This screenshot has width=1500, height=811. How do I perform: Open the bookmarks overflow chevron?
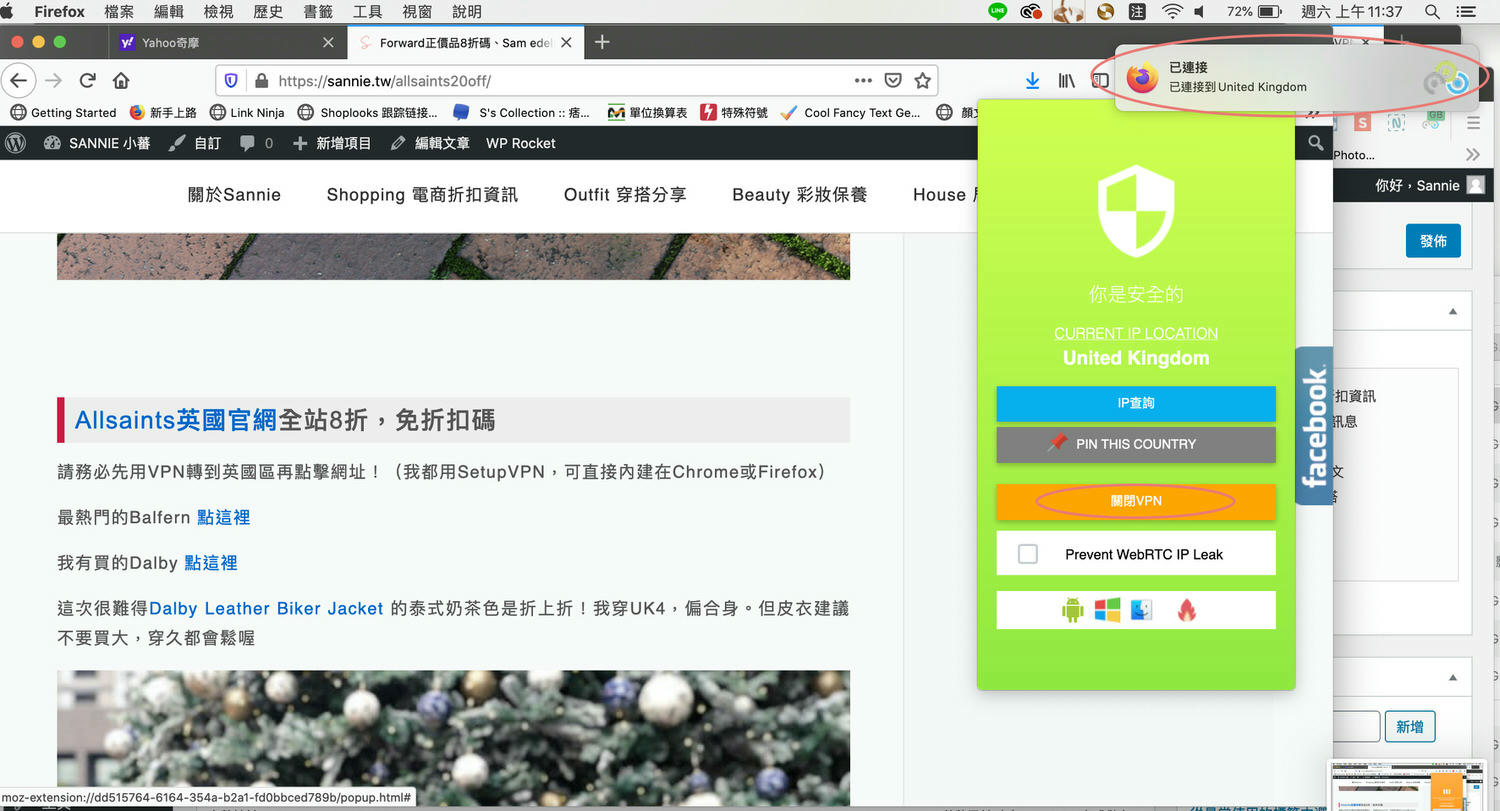point(1472,155)
